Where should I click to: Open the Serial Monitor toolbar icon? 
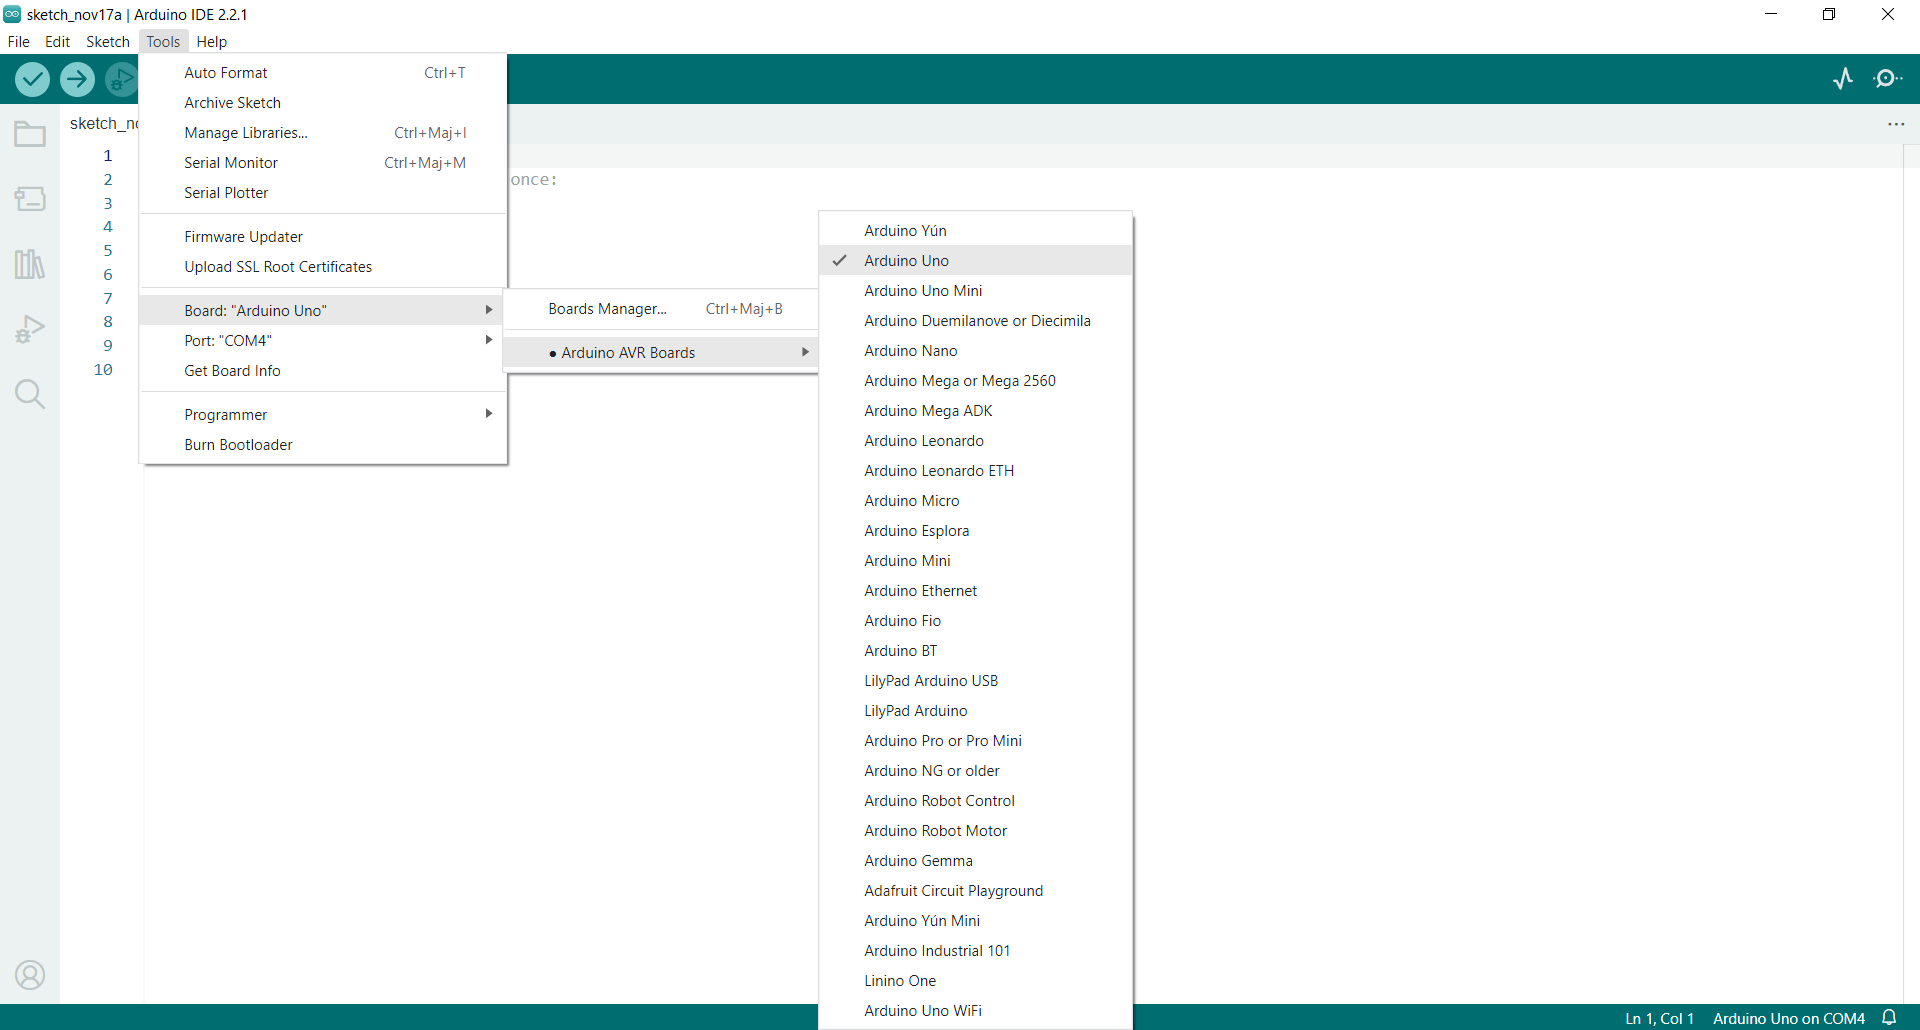1887,79
